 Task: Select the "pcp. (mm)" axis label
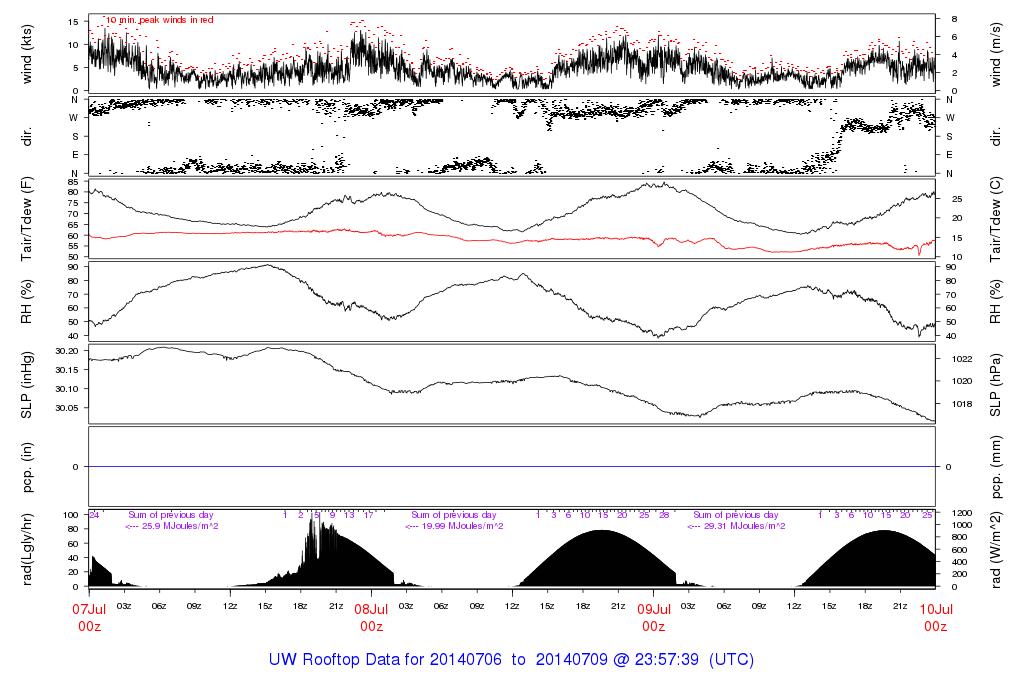point(997,466)
